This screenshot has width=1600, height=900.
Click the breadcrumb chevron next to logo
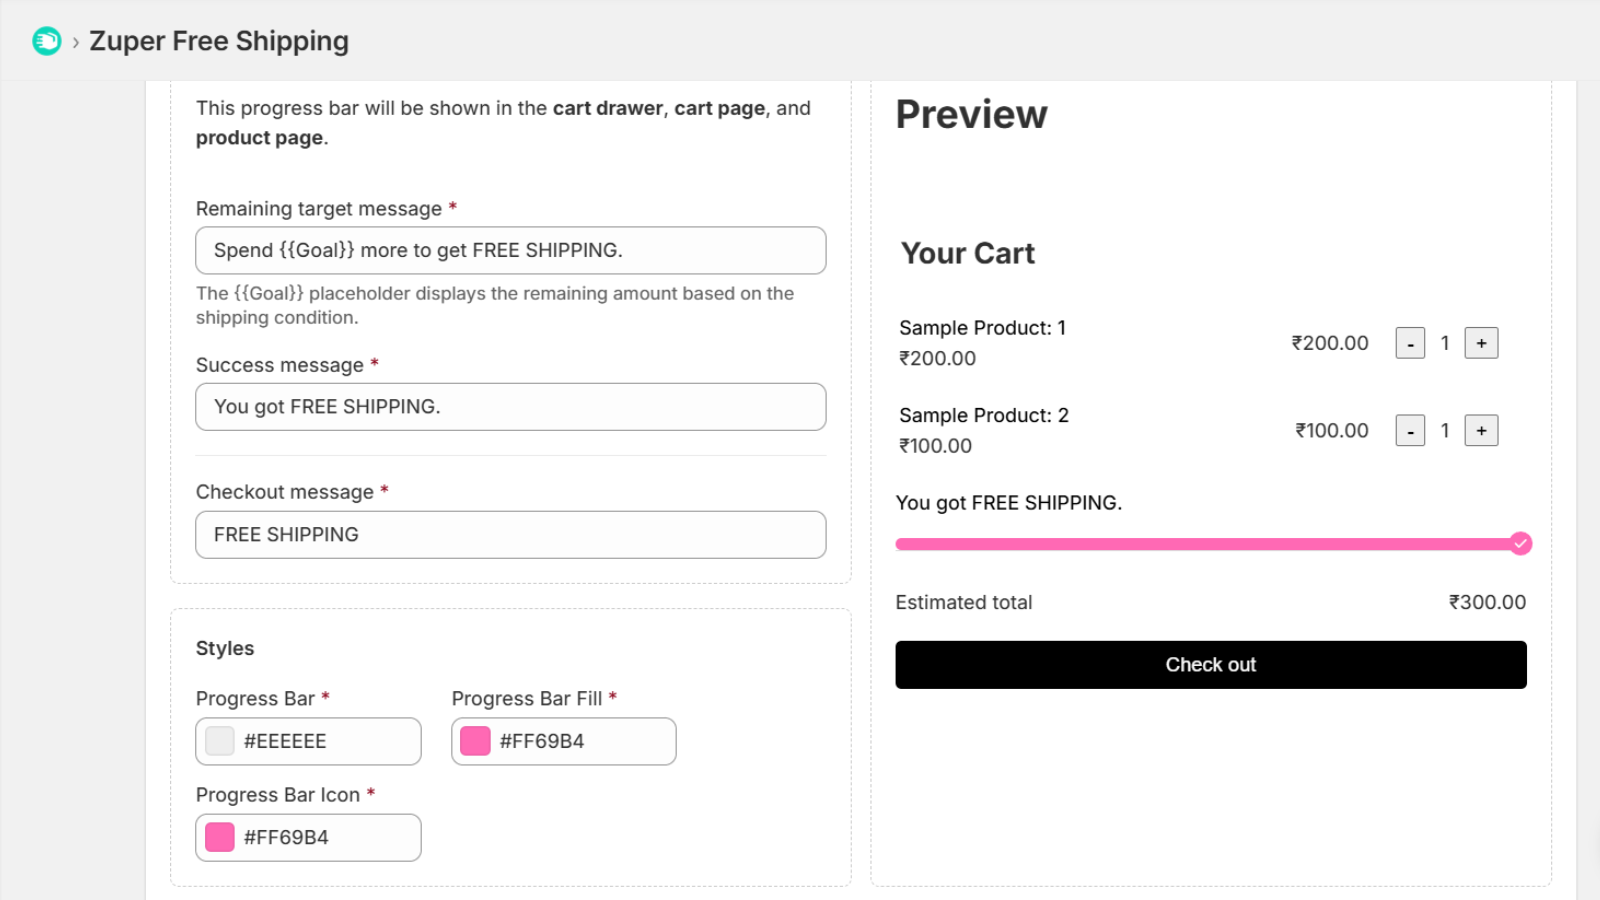pos(75,42)
